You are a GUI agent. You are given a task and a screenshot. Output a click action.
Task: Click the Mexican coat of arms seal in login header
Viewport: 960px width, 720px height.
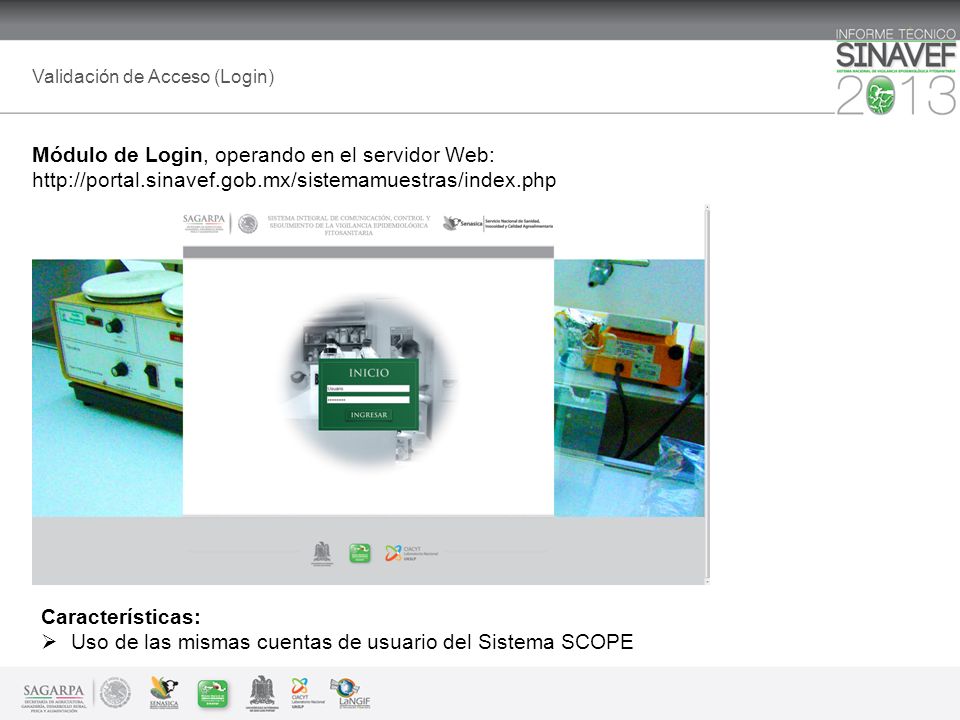248,224
